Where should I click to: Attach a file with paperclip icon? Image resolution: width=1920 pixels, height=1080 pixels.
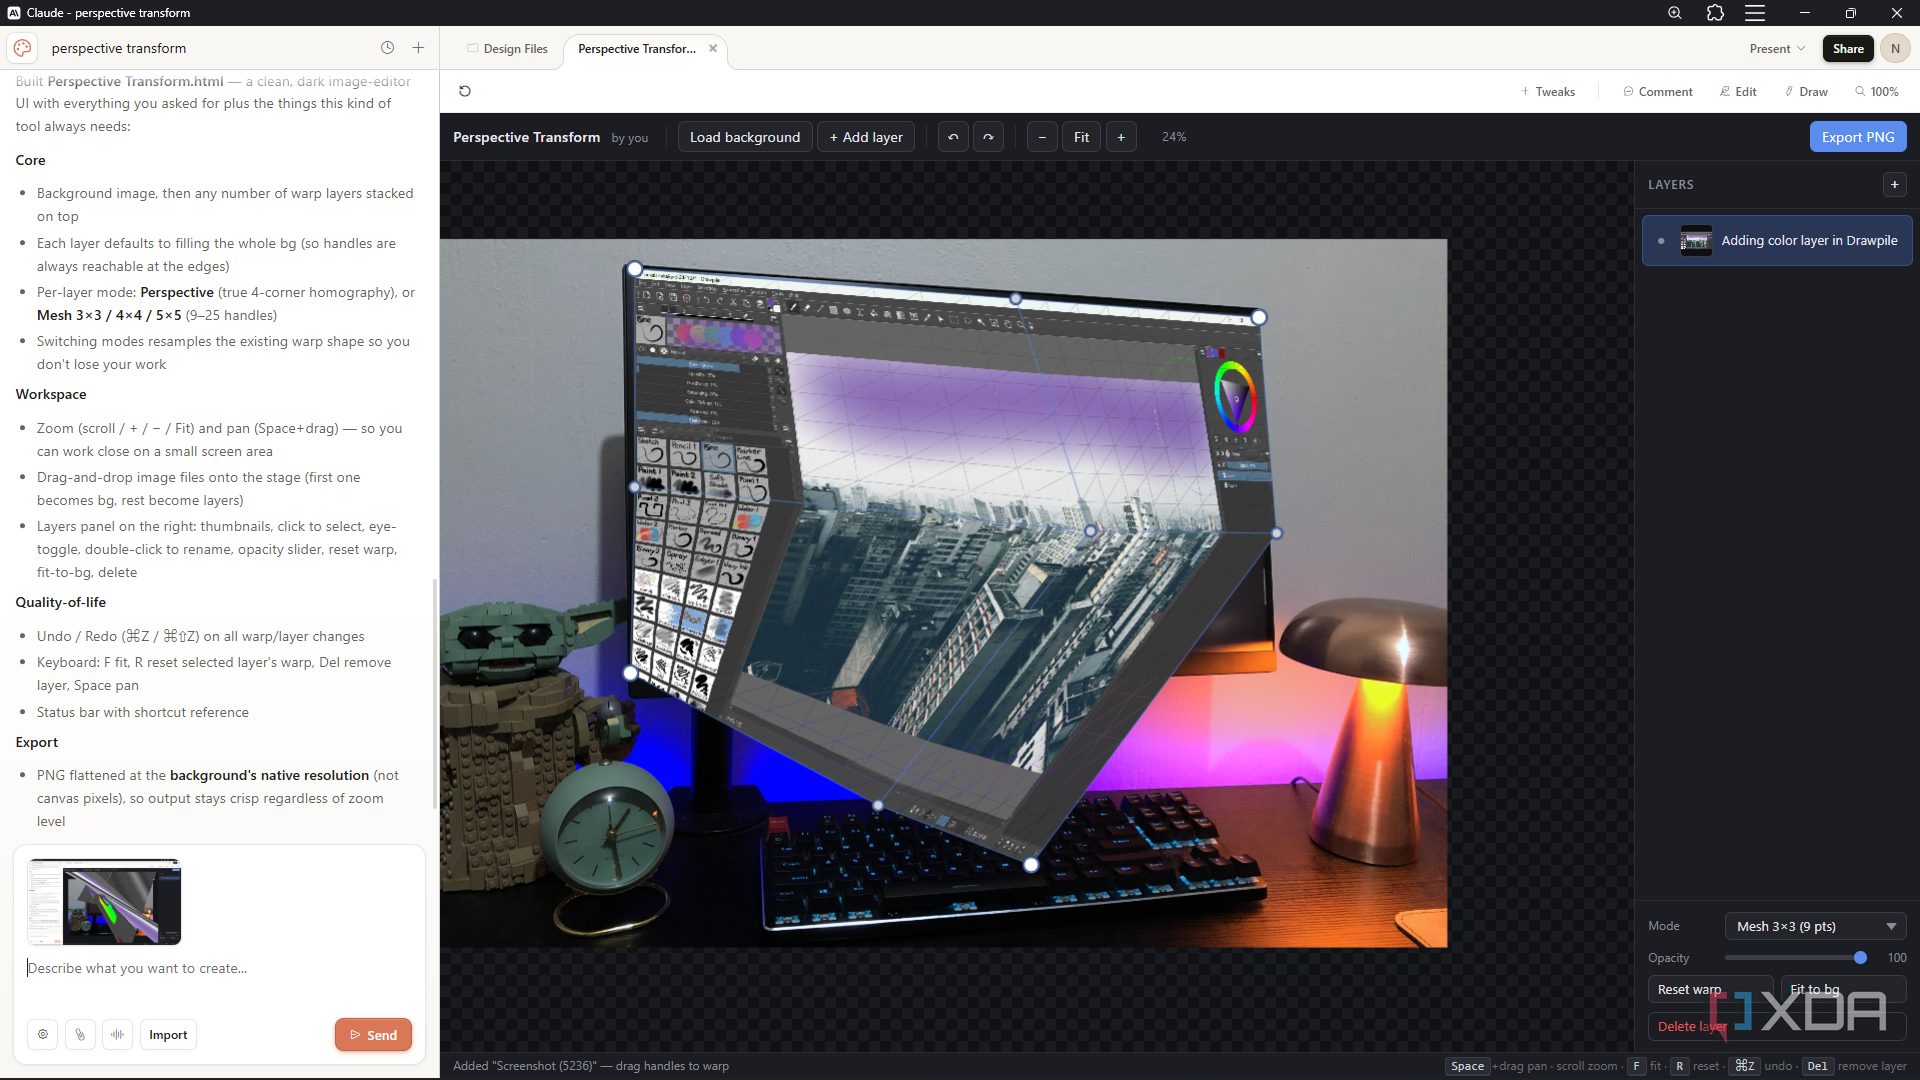tap(80, 1035)
